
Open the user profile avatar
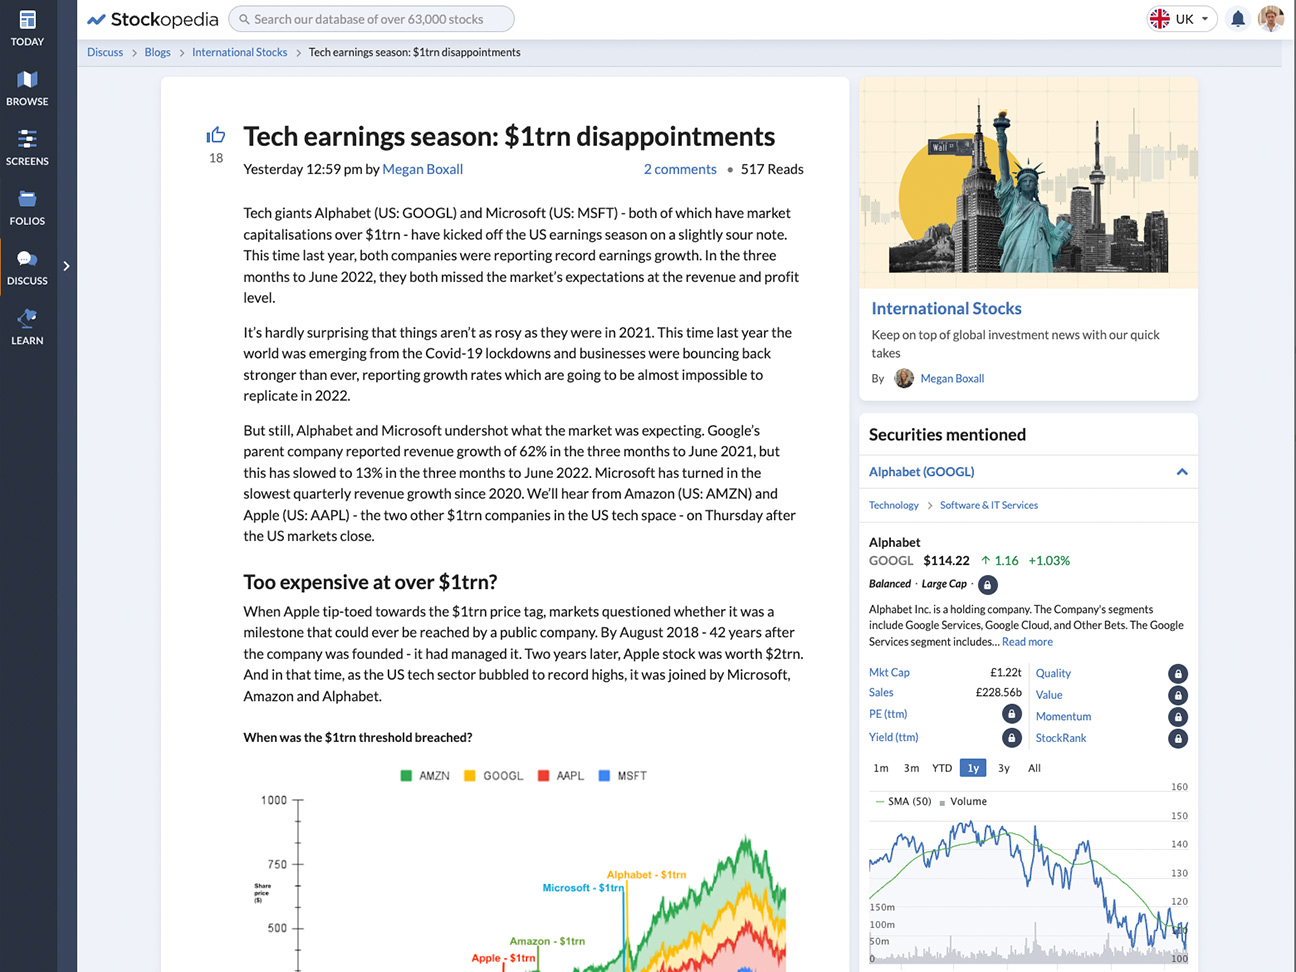1270,18
